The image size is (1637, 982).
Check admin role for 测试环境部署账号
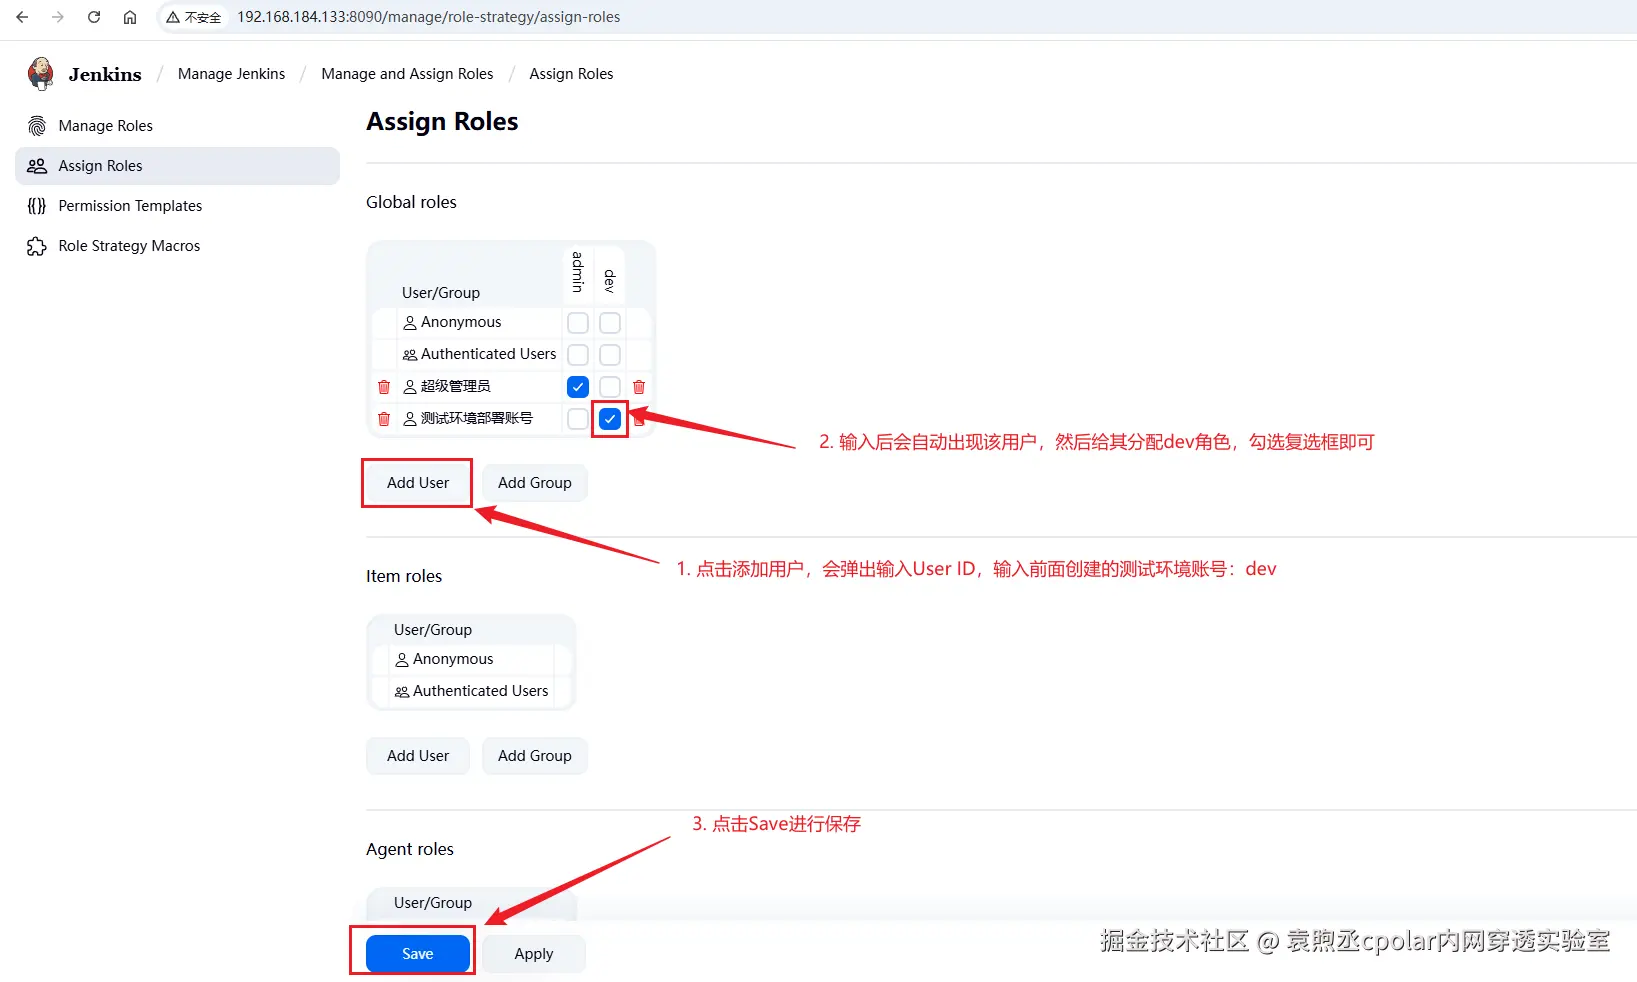coord(578,419)
